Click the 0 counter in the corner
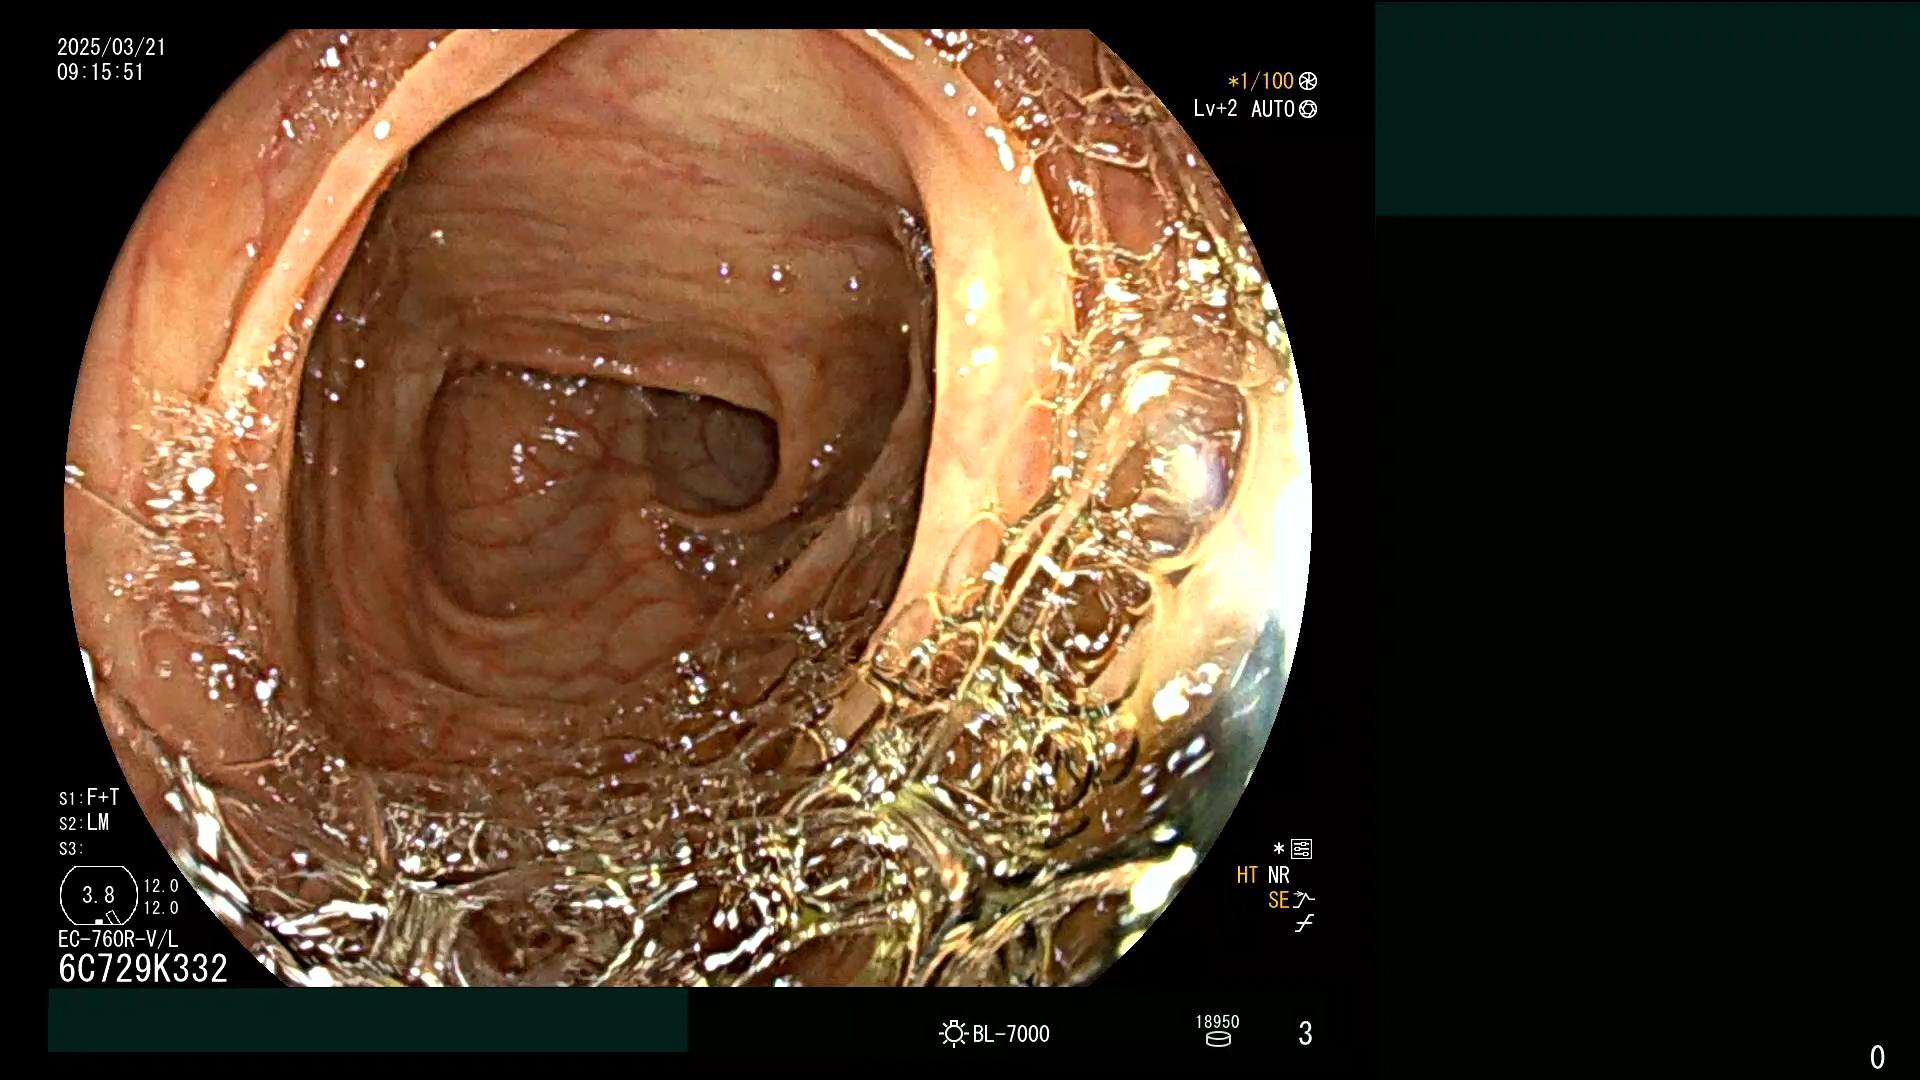Screen dimensions: 1920x1080 1878,1057
